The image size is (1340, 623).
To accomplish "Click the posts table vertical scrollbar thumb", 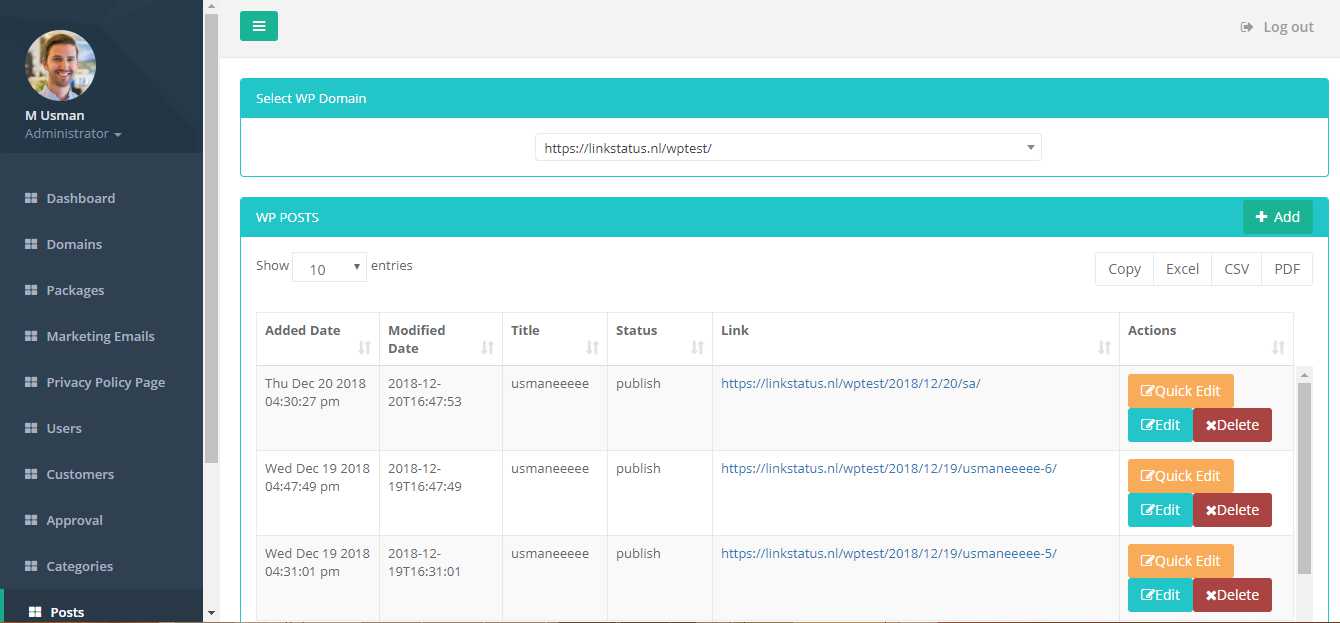I will coord(1304,478).
